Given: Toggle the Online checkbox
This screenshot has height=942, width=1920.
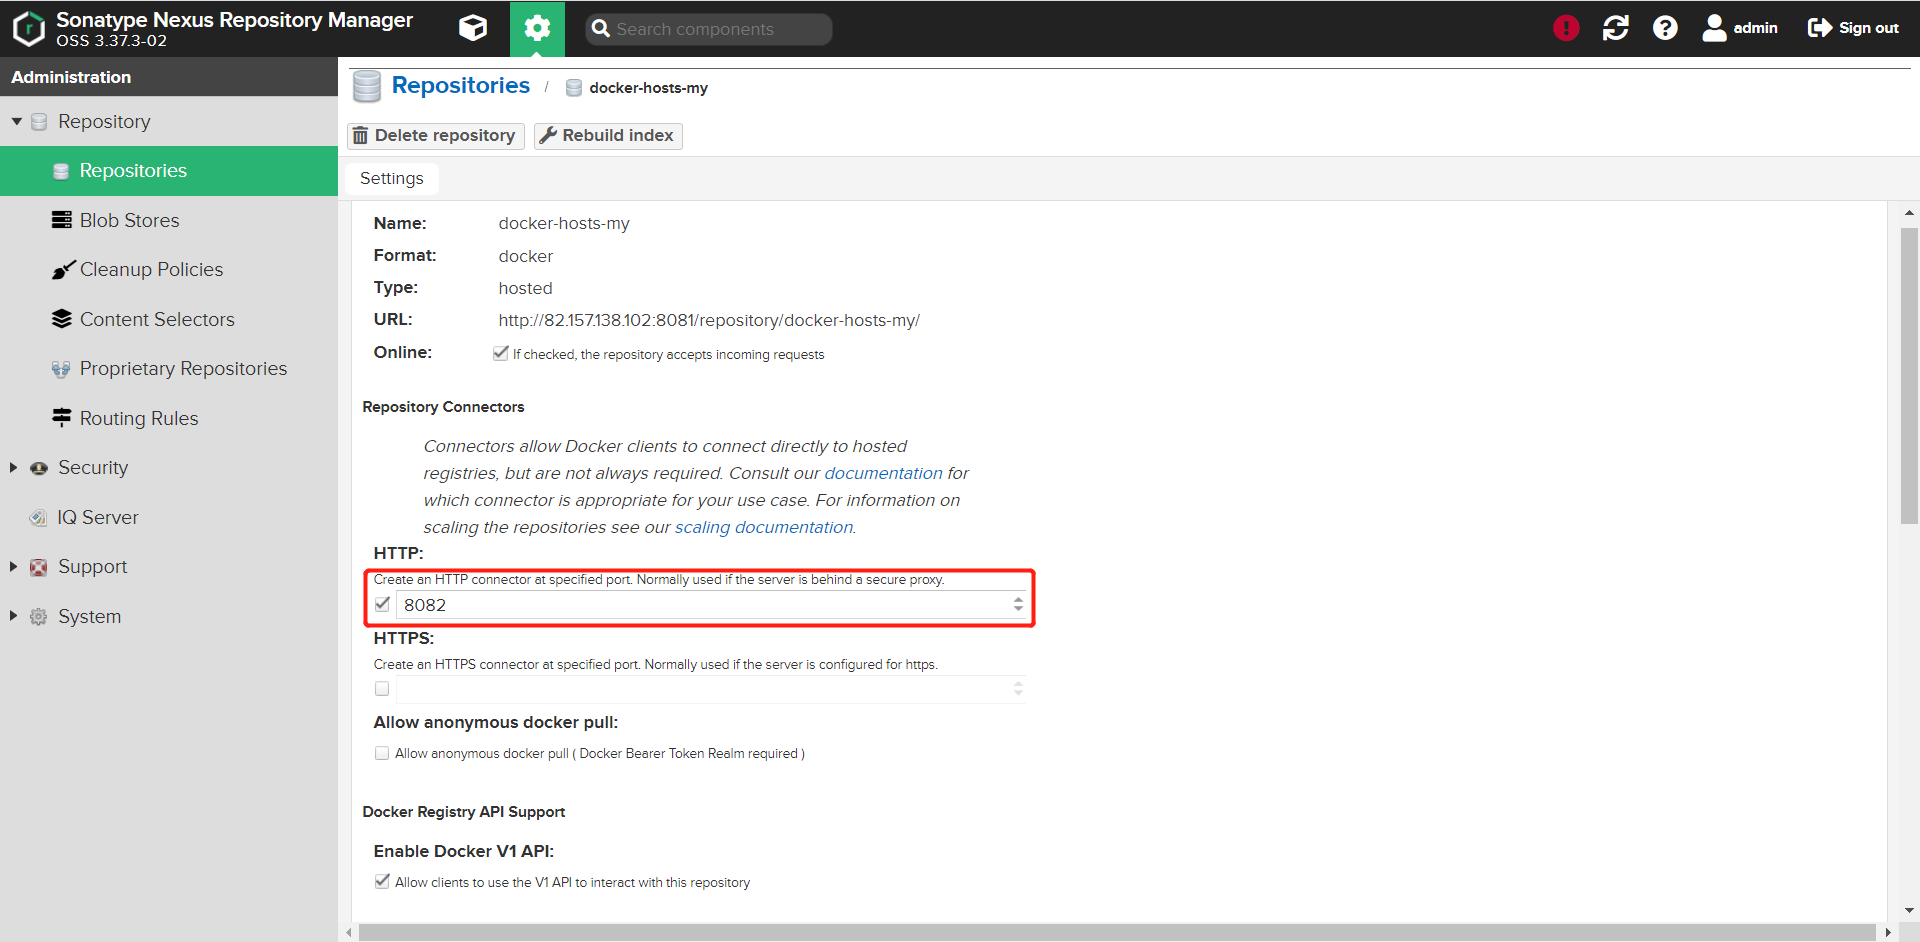Looking at the screenshot, I should pos(500,353).
